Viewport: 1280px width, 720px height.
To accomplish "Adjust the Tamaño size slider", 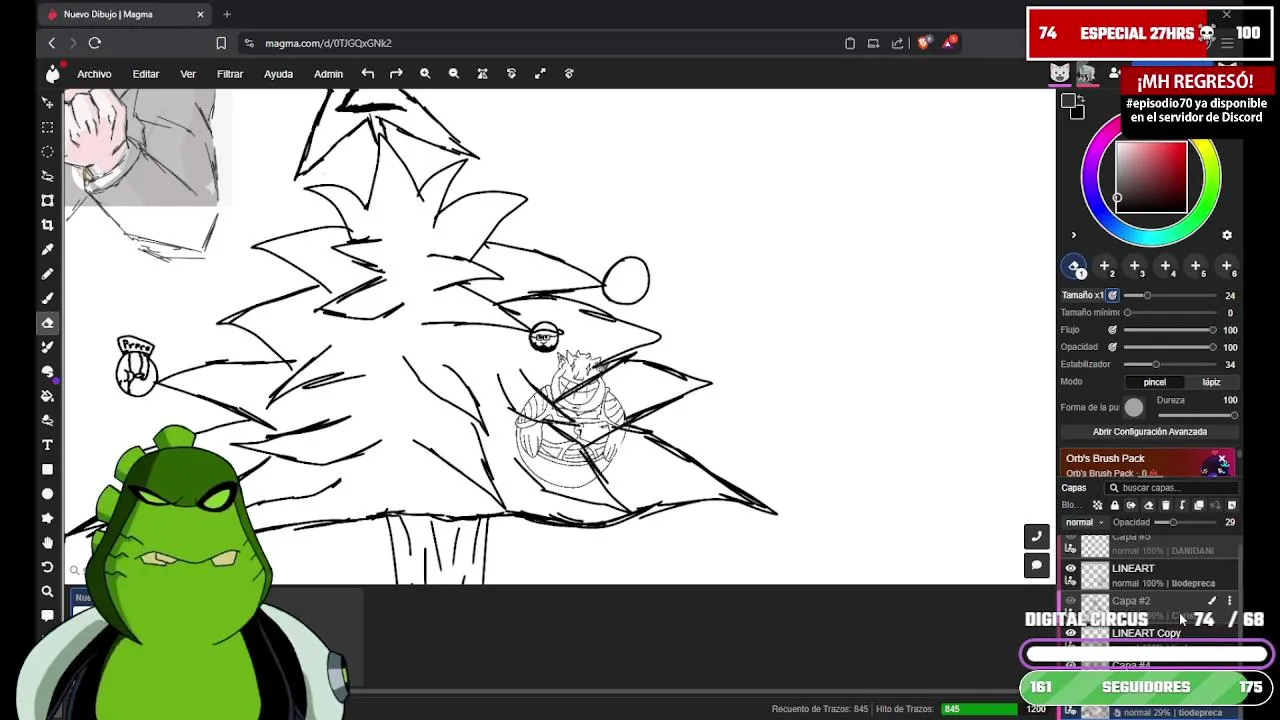I will [1170, 296].
